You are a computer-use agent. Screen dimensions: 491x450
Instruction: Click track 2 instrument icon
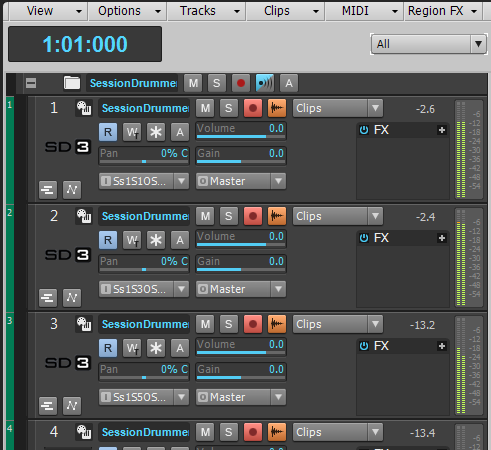tap(84, 216)
